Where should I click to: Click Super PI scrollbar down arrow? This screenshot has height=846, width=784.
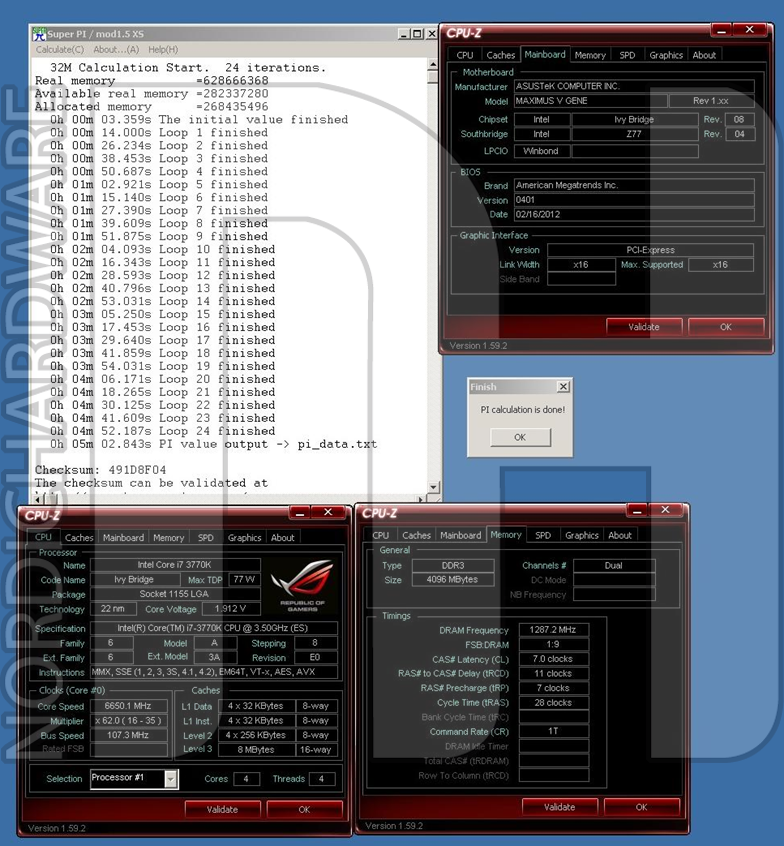433,488
